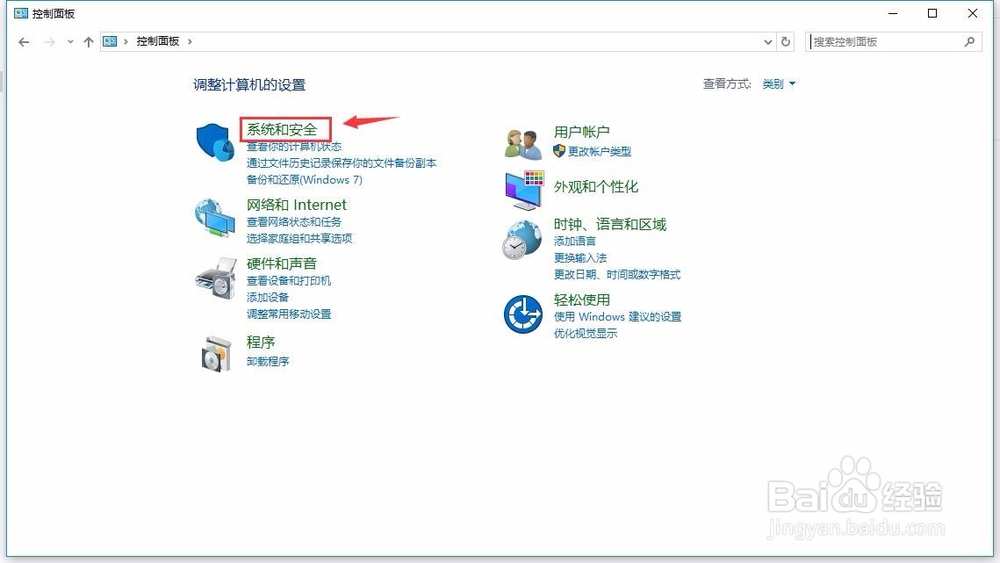Screen dimensions: 1000x563
Task: Open 查看你的计算机状态
Action: [294, 147]
